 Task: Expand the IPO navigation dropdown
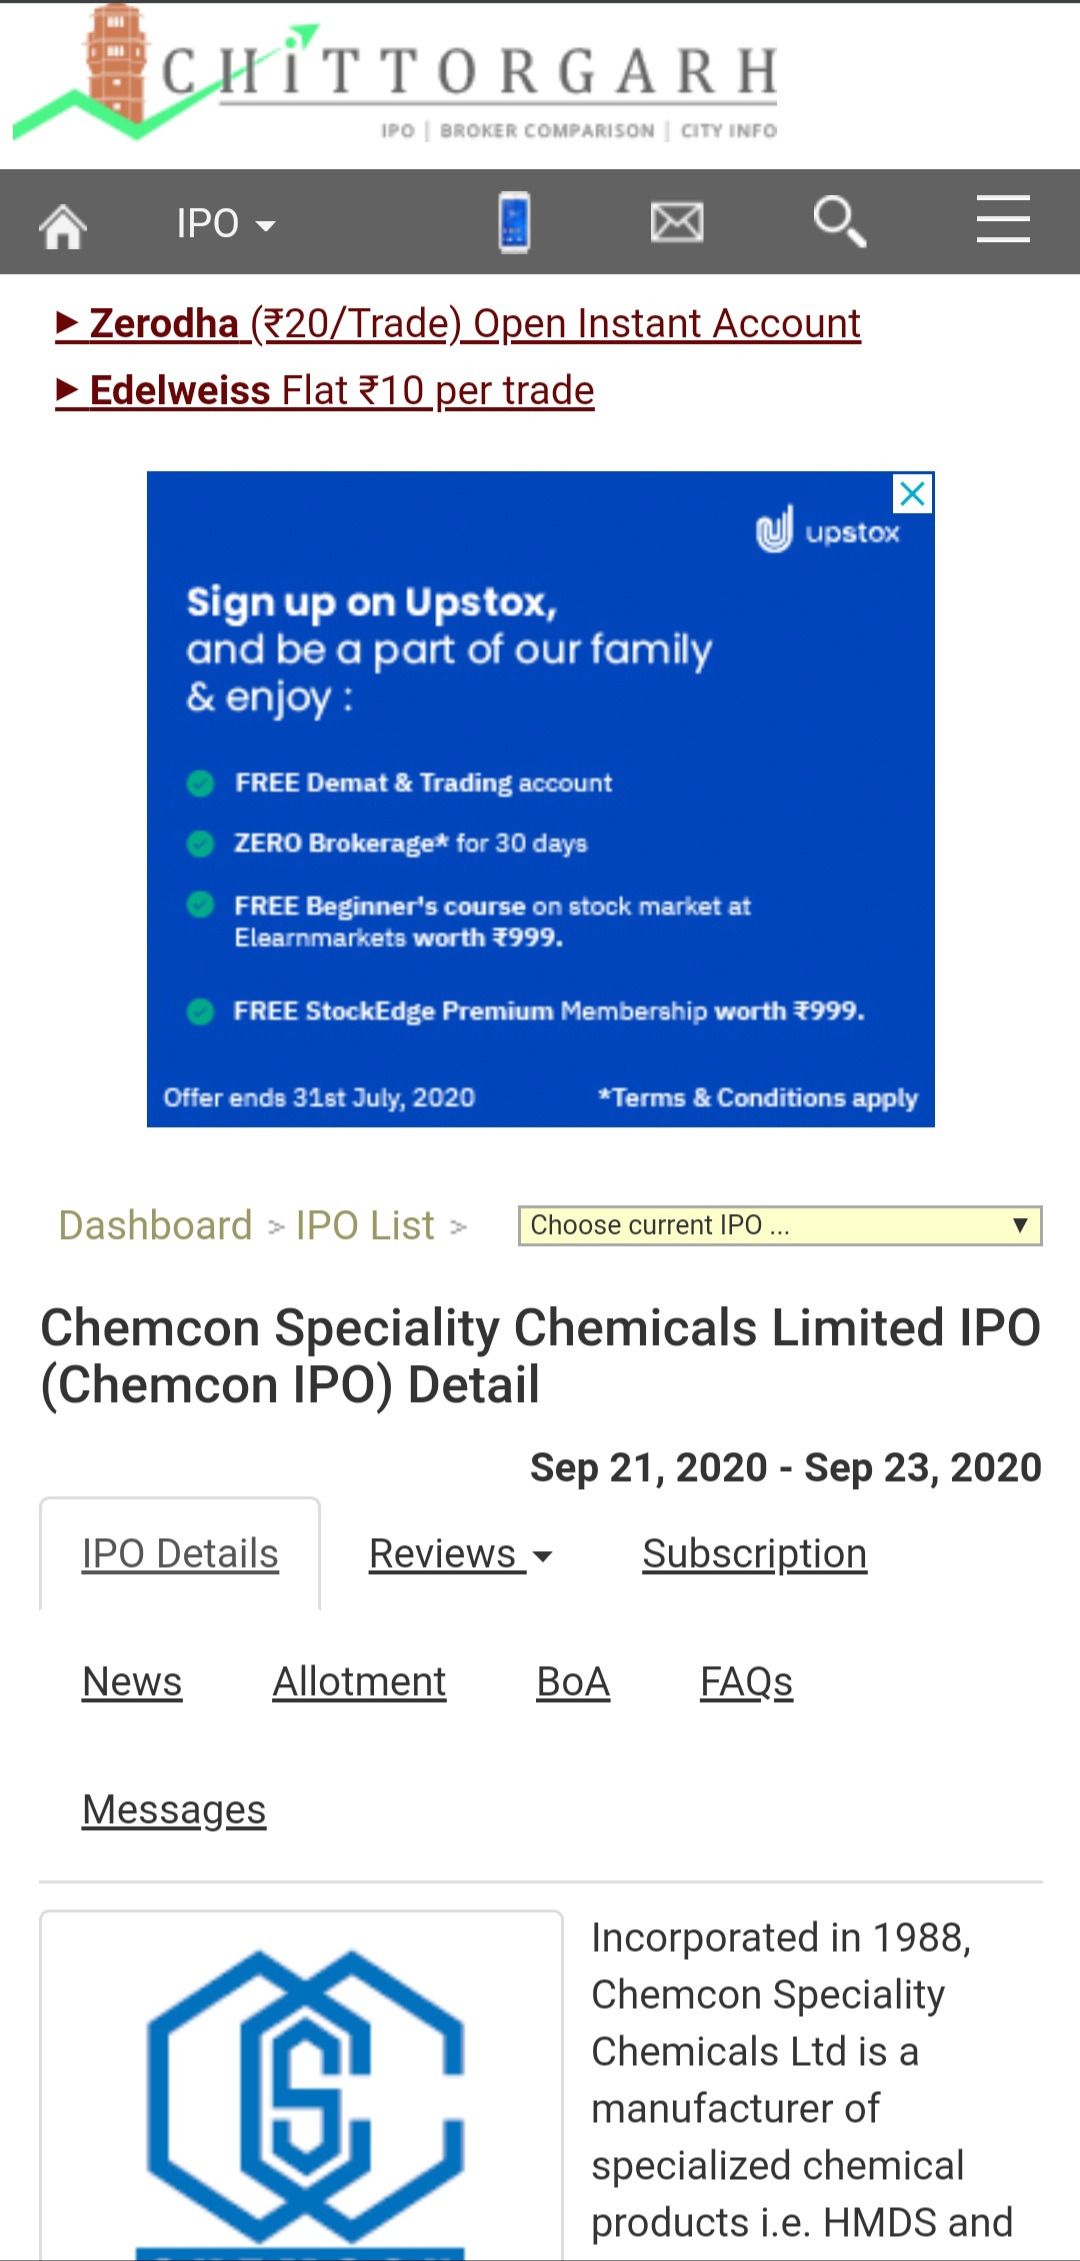click(225, 224)
